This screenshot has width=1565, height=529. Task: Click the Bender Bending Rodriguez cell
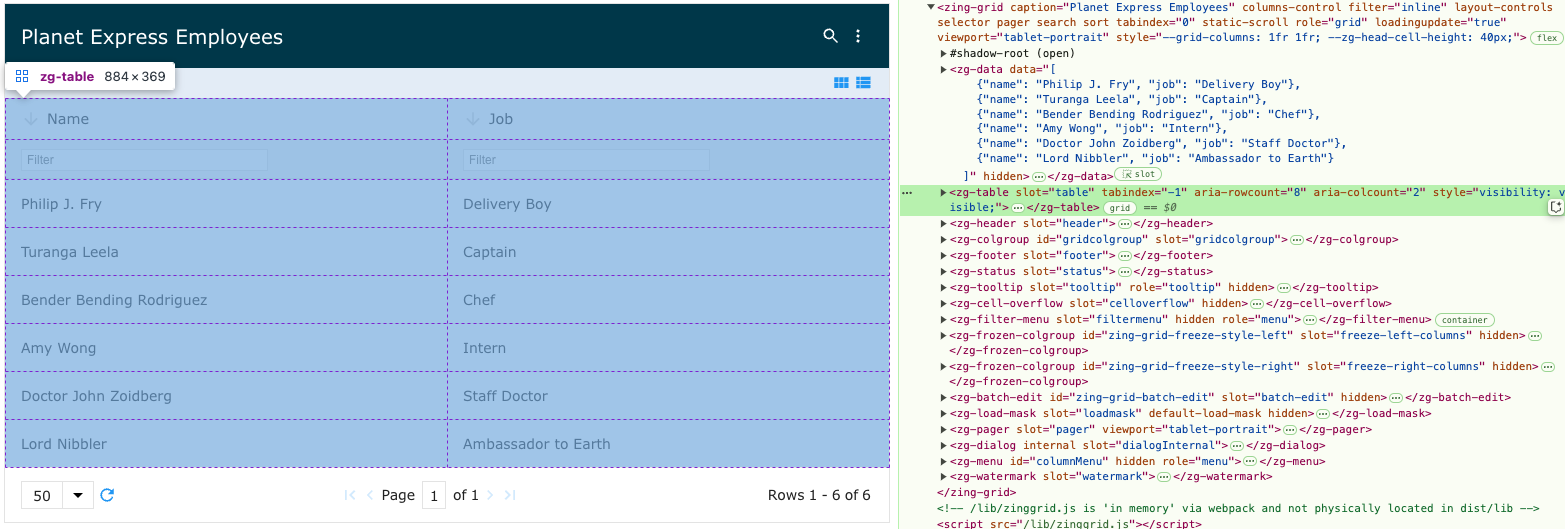(226, 300)
